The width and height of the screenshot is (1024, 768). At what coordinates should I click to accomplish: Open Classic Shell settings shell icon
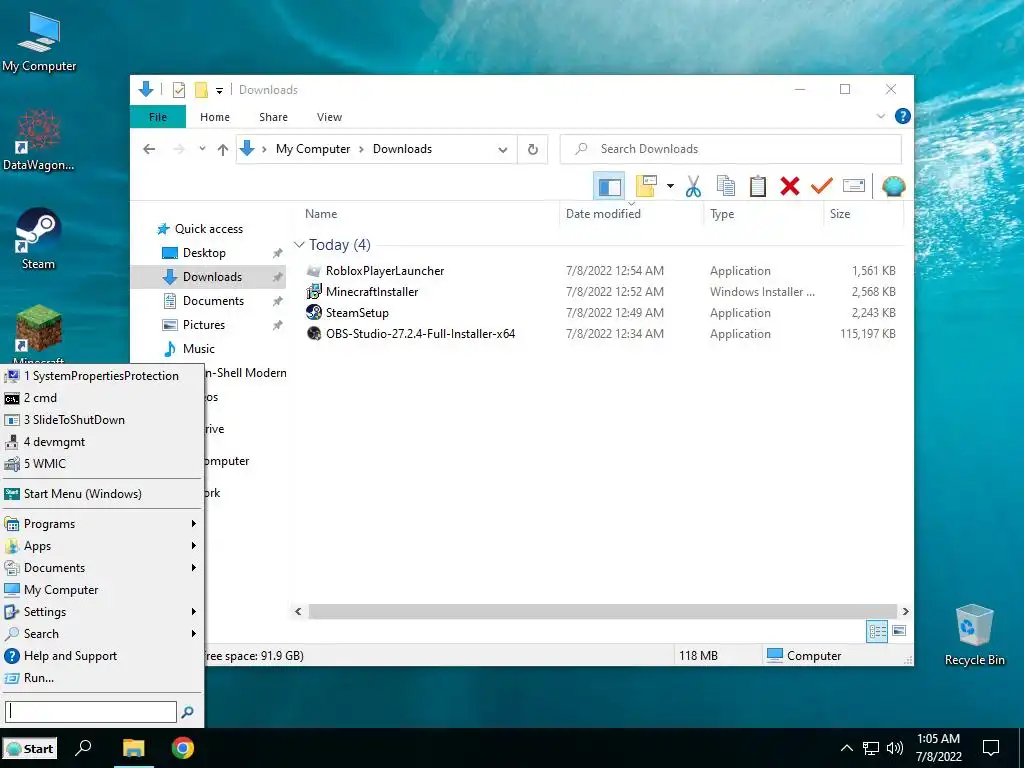pos(893,187)
